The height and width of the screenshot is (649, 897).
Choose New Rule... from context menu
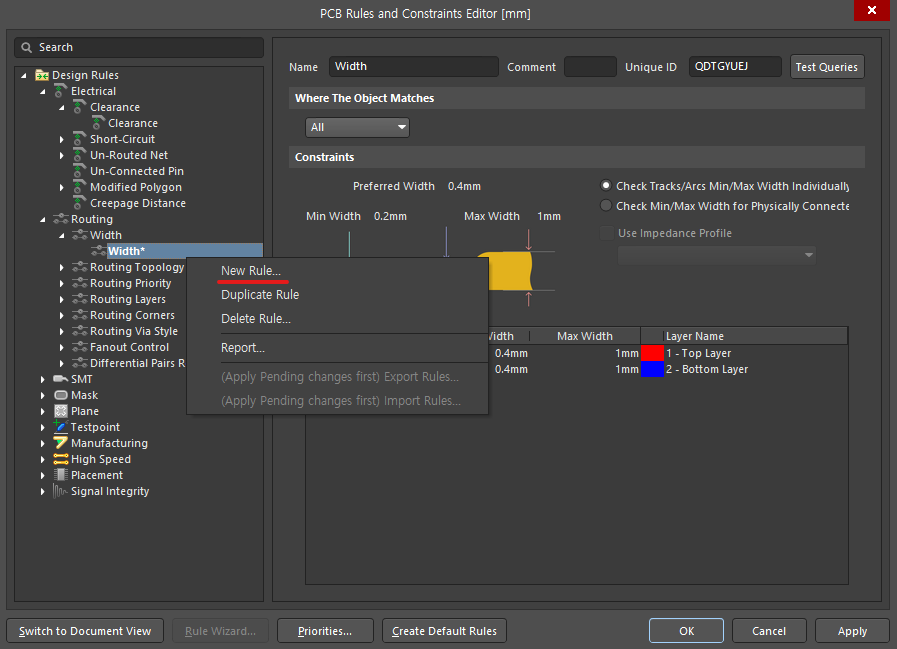coord(338,271)
